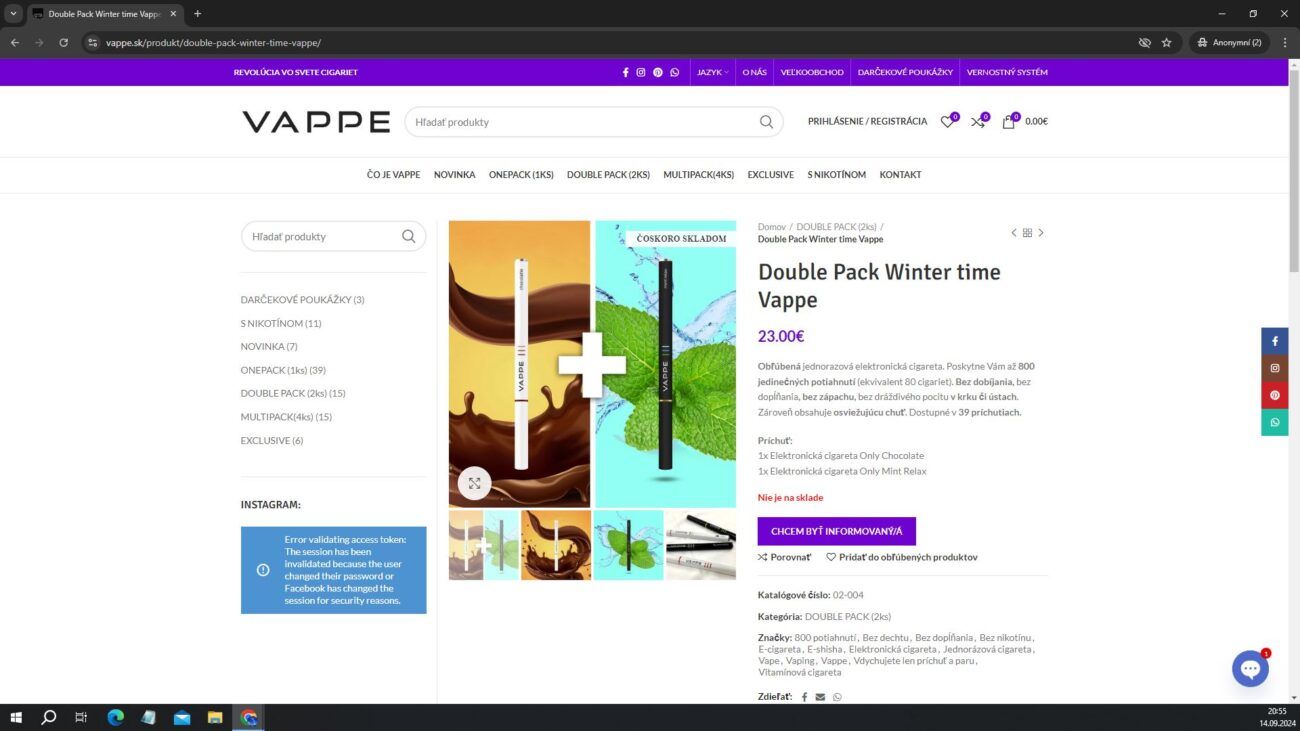The width and height of the screenshot is (1300, 731).
Task: Open the KONTAKT menu item
Action: (x=900, y=175)
